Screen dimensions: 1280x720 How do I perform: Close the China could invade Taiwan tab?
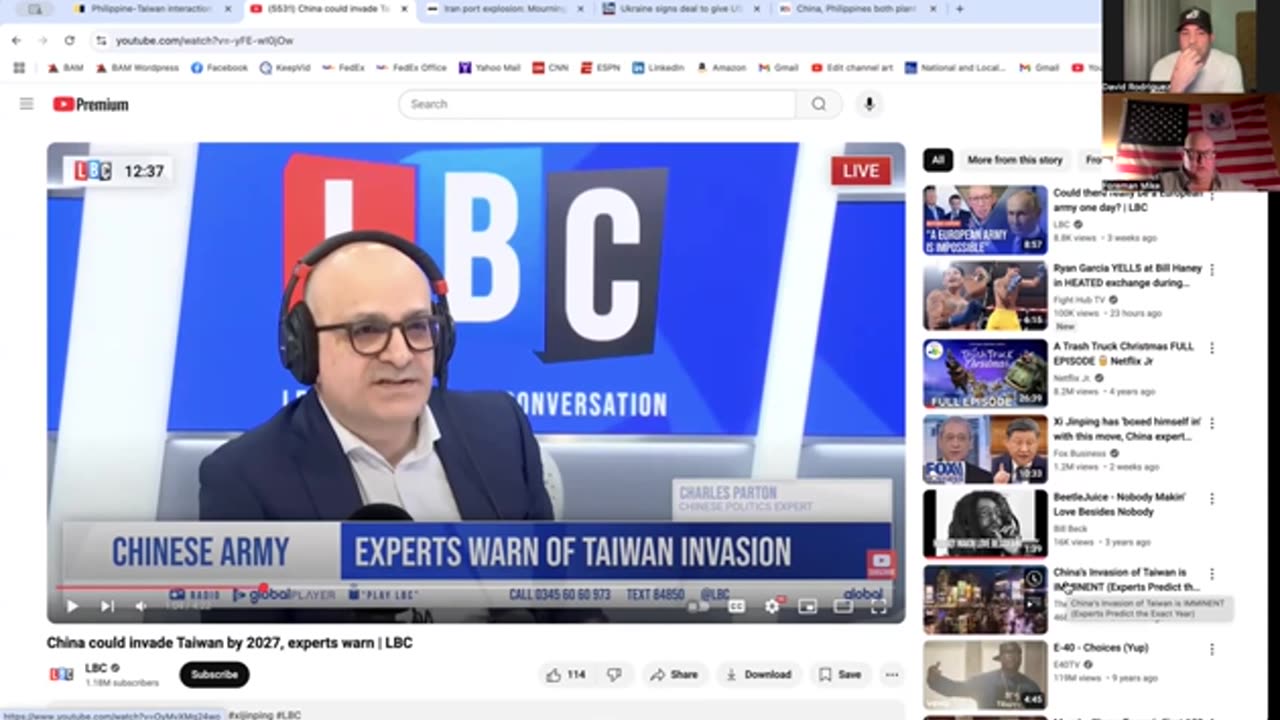(403, 9)
